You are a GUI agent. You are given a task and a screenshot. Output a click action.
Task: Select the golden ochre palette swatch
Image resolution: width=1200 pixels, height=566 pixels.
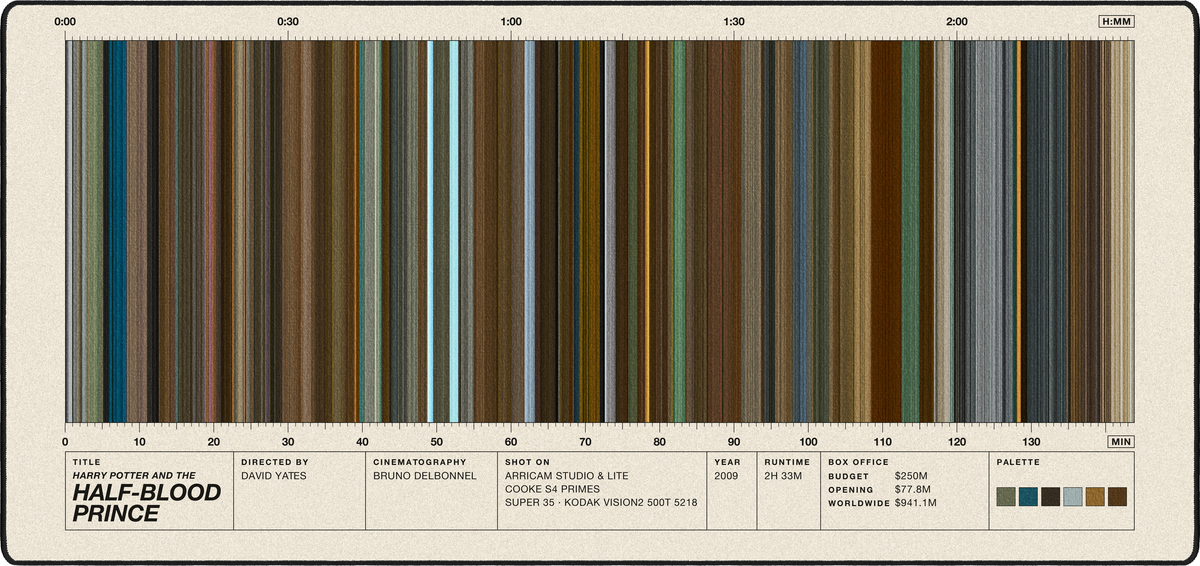pos(1095,496)
